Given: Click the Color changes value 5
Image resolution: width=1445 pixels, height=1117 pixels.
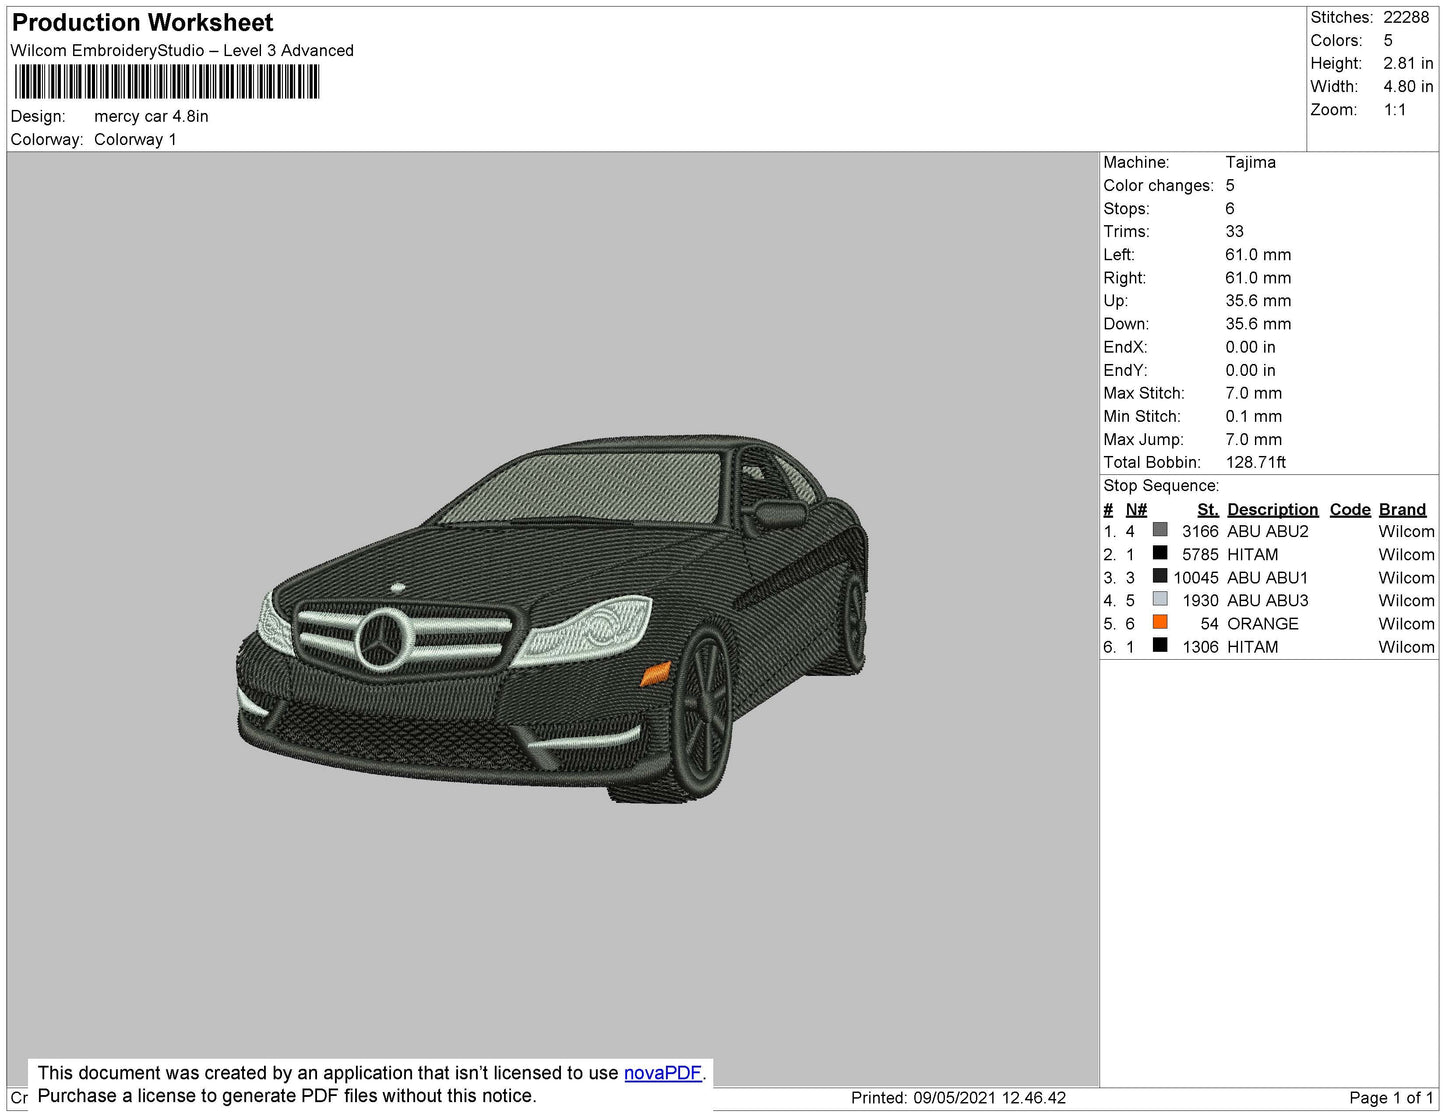Looking at the screenshot, I should click(x=1230, y=185).
